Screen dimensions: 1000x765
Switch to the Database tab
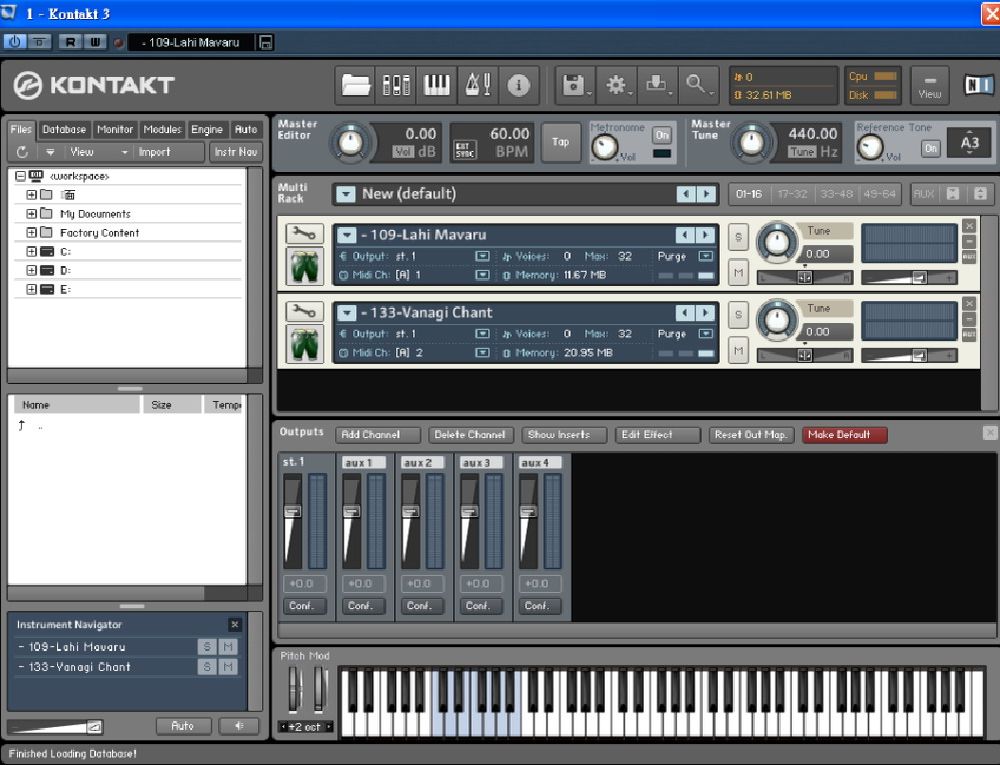[64, 129]
